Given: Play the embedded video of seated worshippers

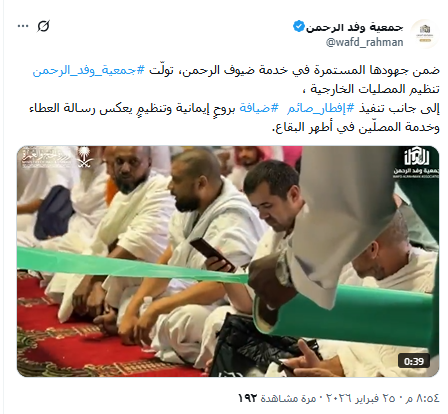Looking at the screenshot, I should (228, 261).
